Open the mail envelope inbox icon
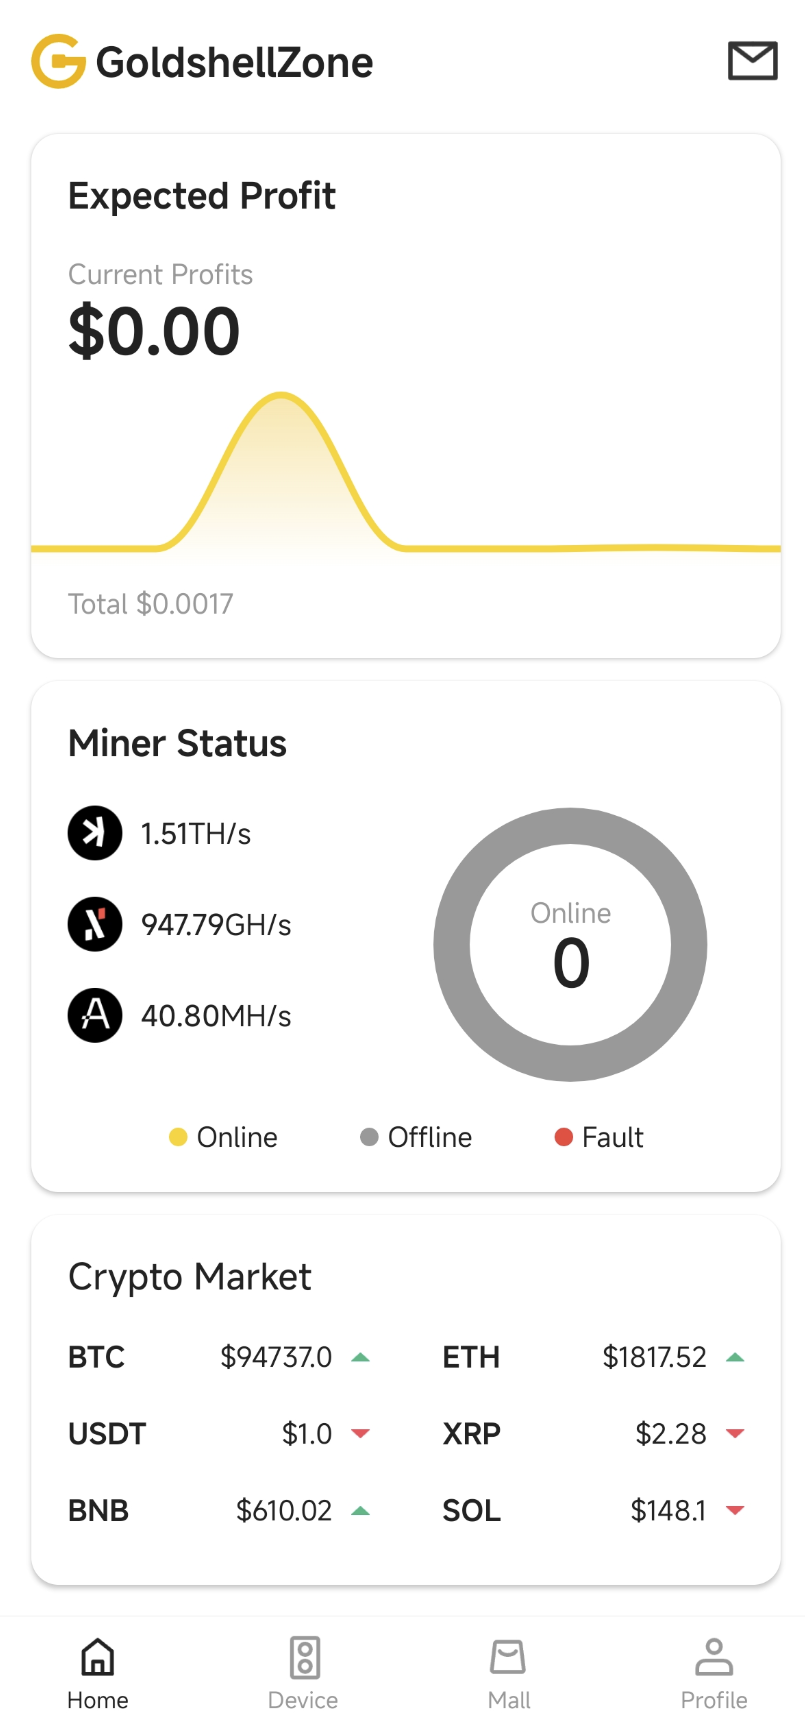This screenshot has height=1735, width=805. (x=752, y=61)
